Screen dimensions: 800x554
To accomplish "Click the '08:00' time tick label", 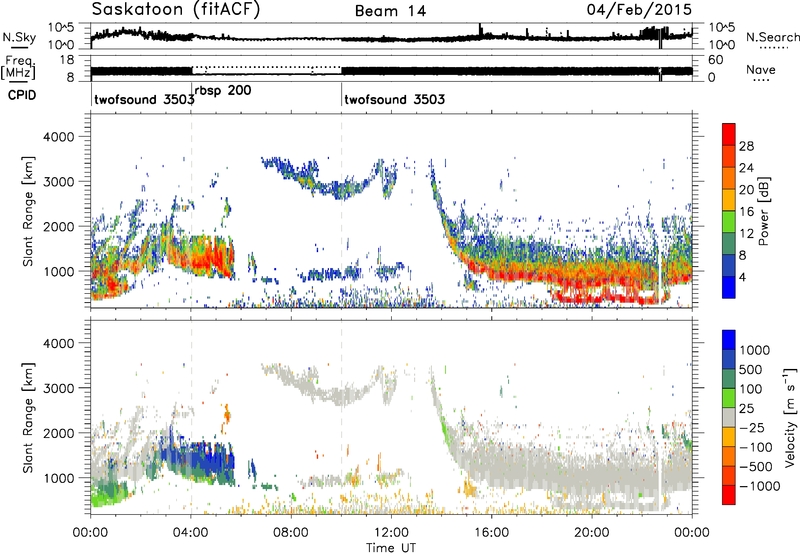I will 291,533.
